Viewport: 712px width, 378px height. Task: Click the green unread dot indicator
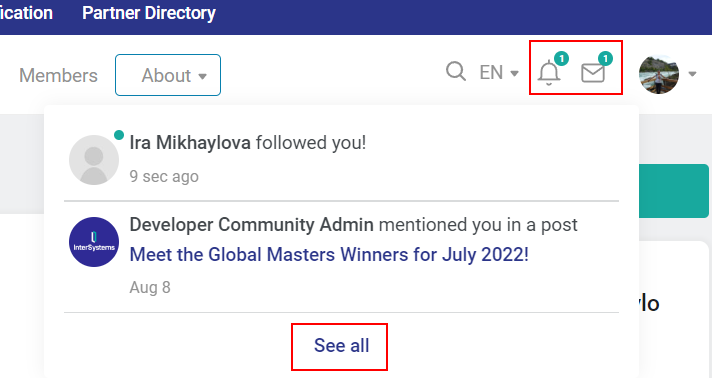(x=119, y=135)
